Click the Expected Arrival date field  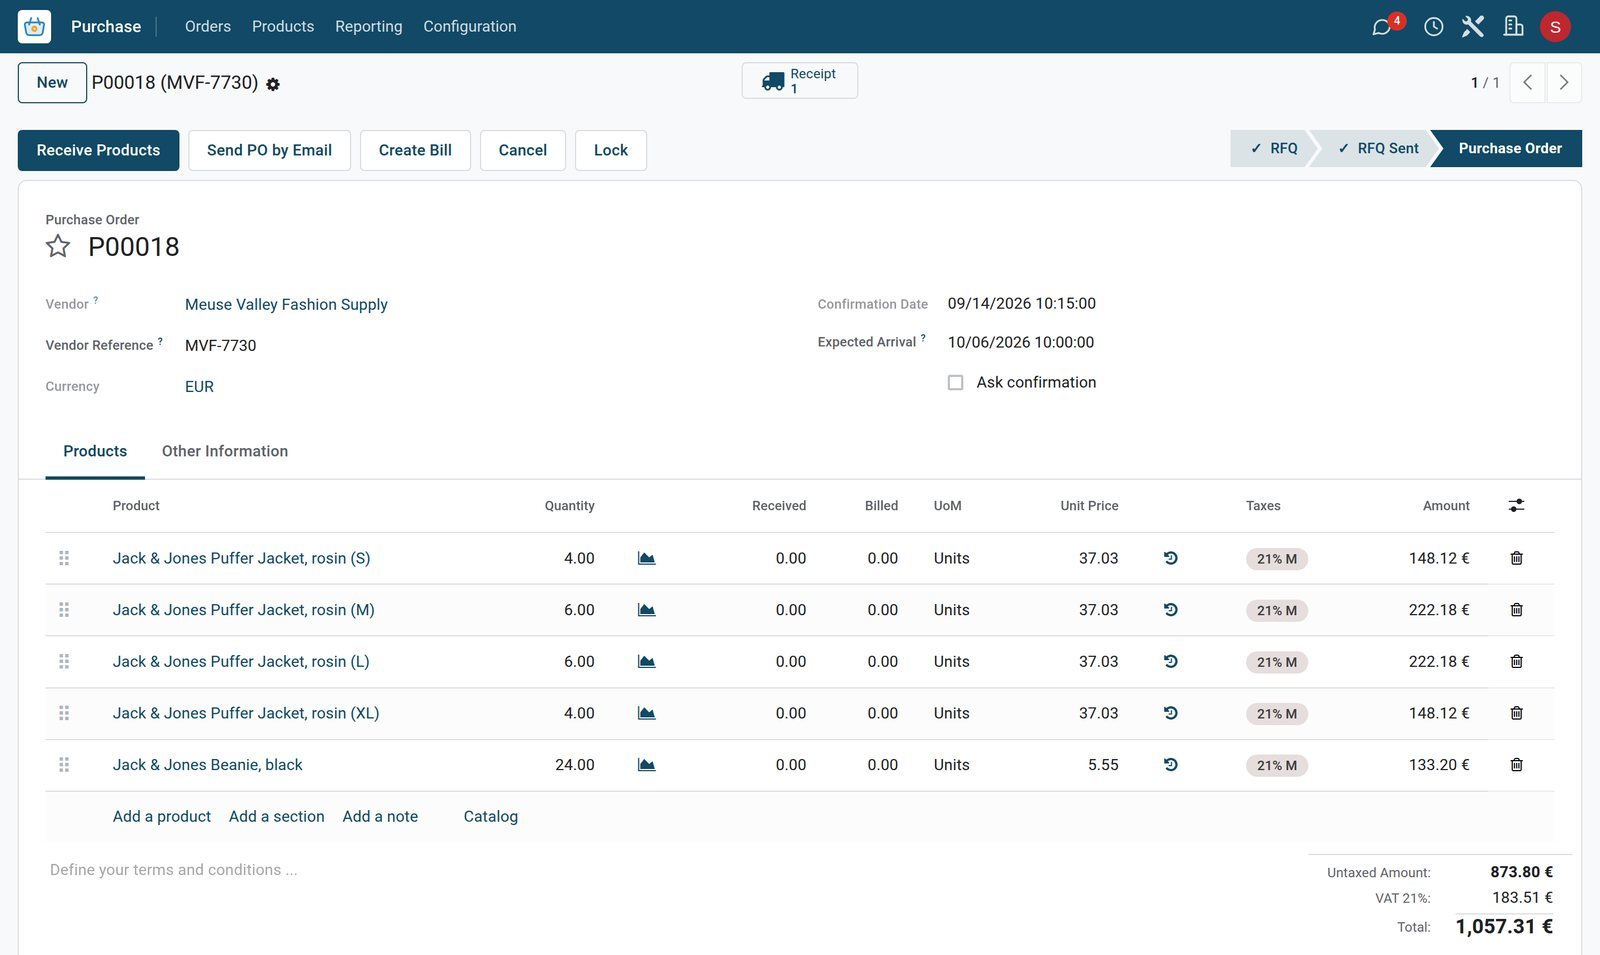coord(1021,342)
